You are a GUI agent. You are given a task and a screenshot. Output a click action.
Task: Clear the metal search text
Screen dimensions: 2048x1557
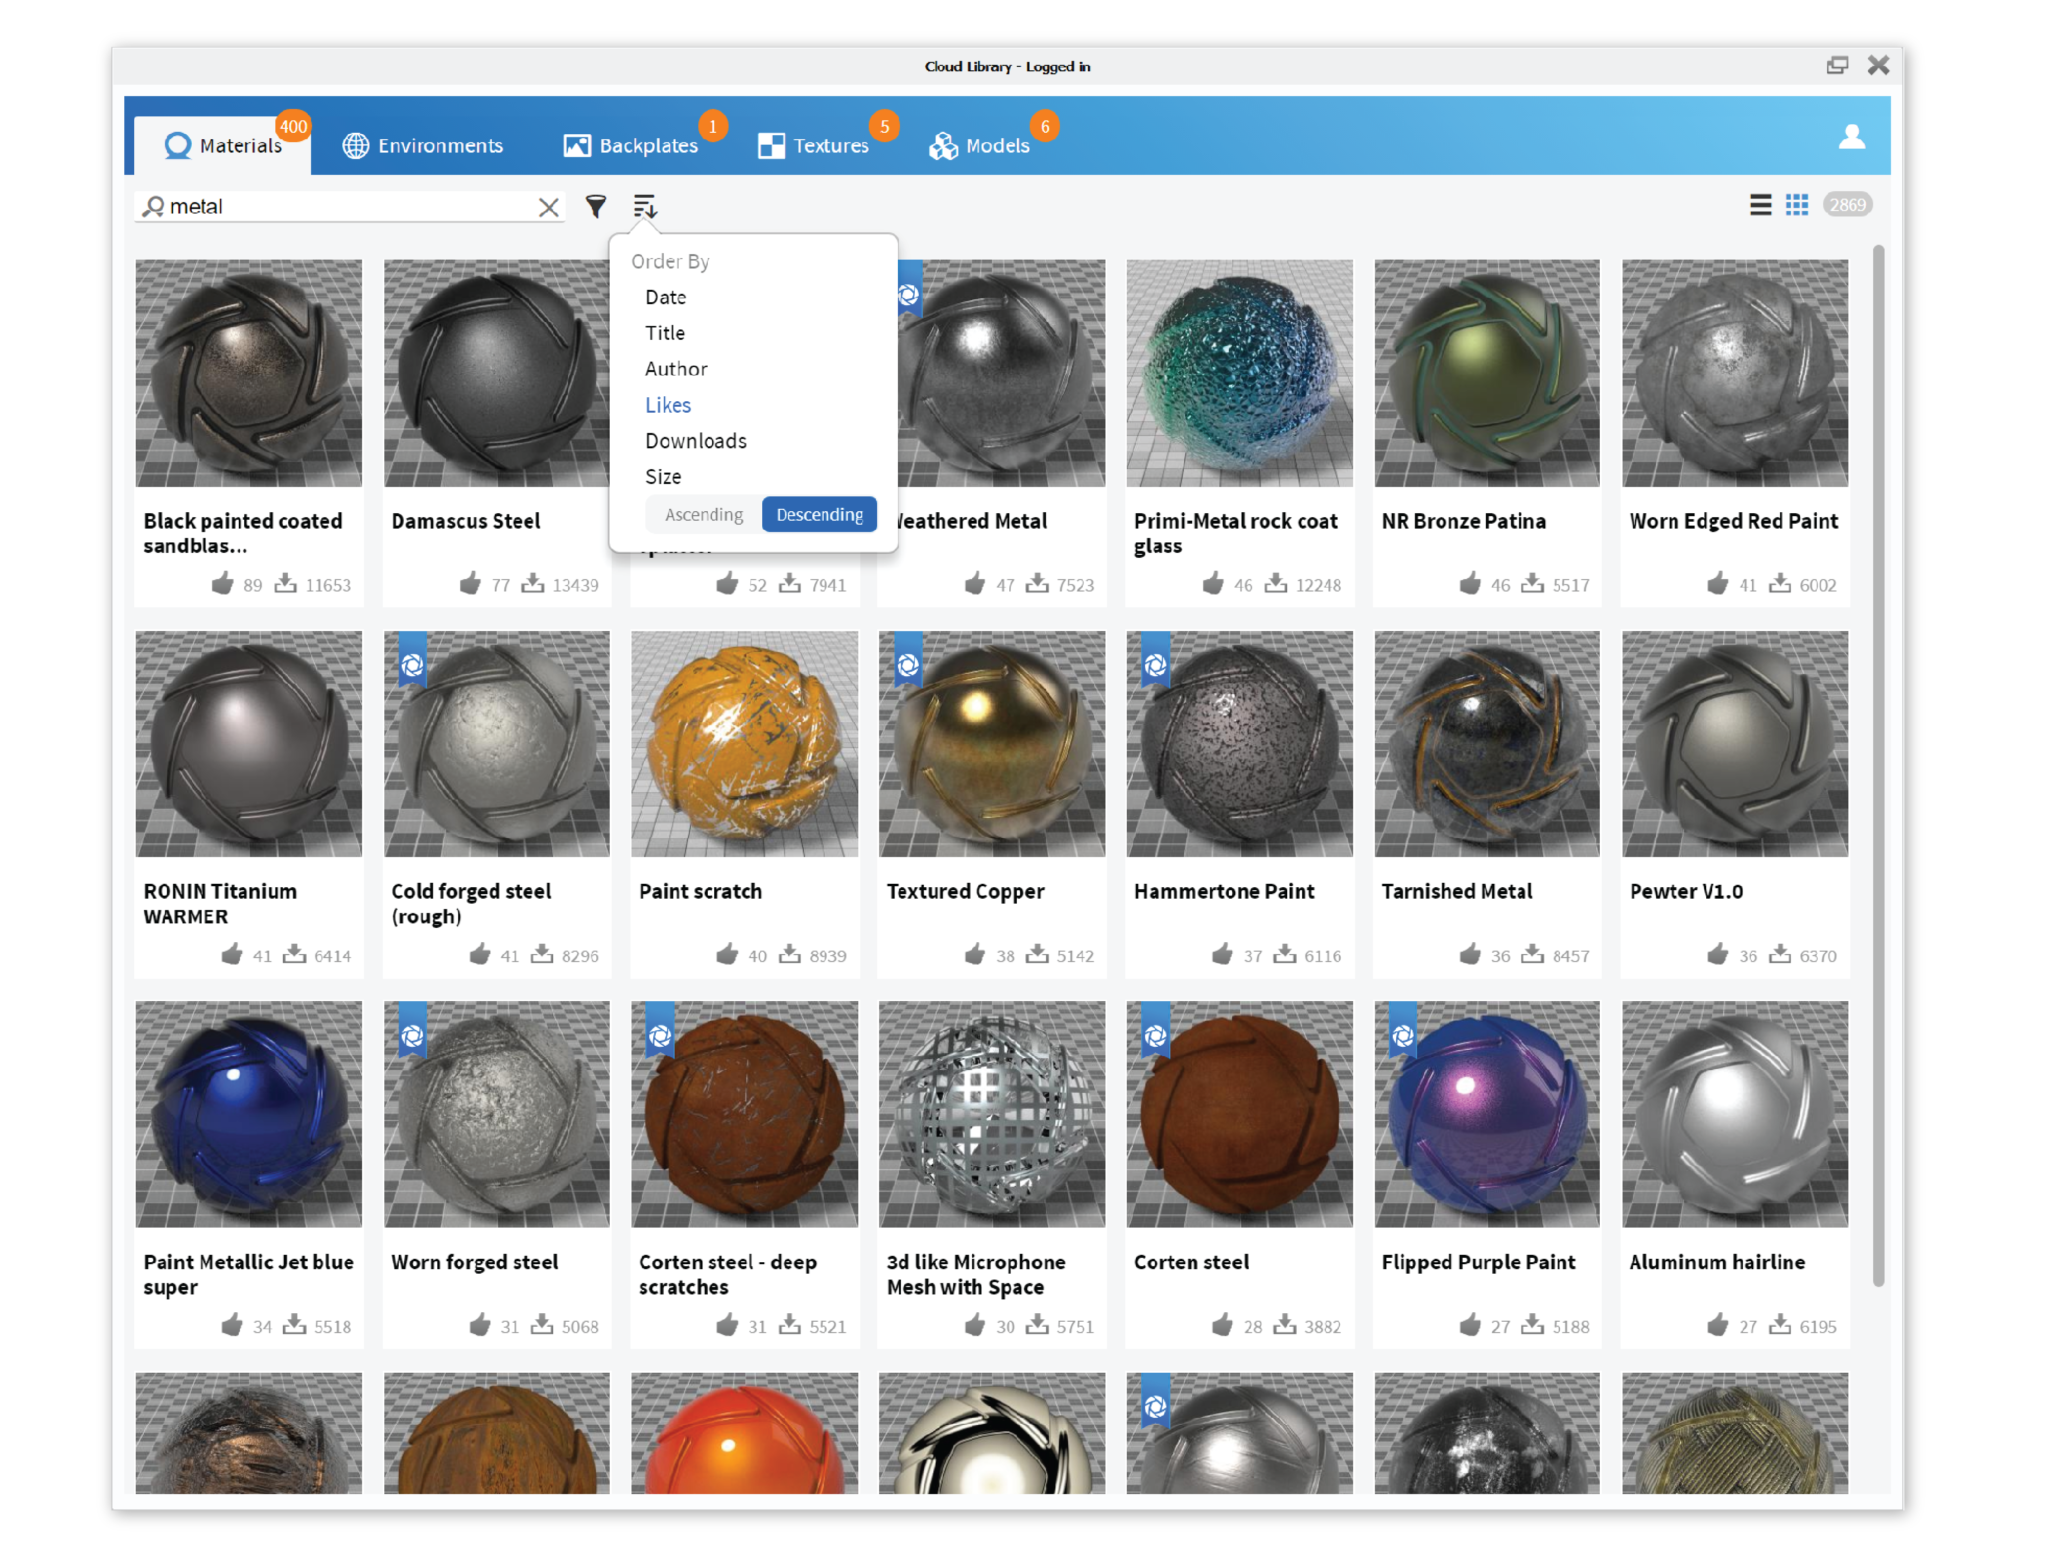[549, 207]
